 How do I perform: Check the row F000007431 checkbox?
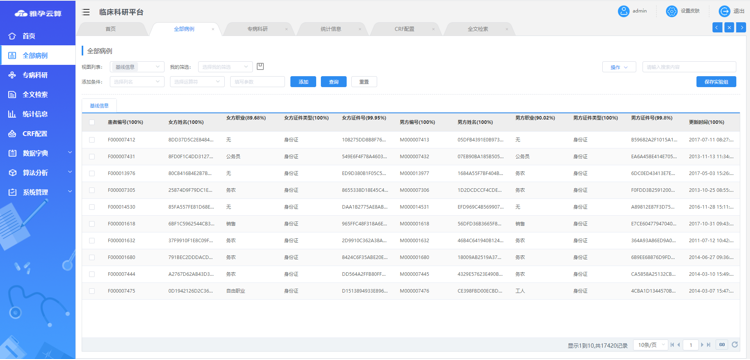tap(92, 156)
